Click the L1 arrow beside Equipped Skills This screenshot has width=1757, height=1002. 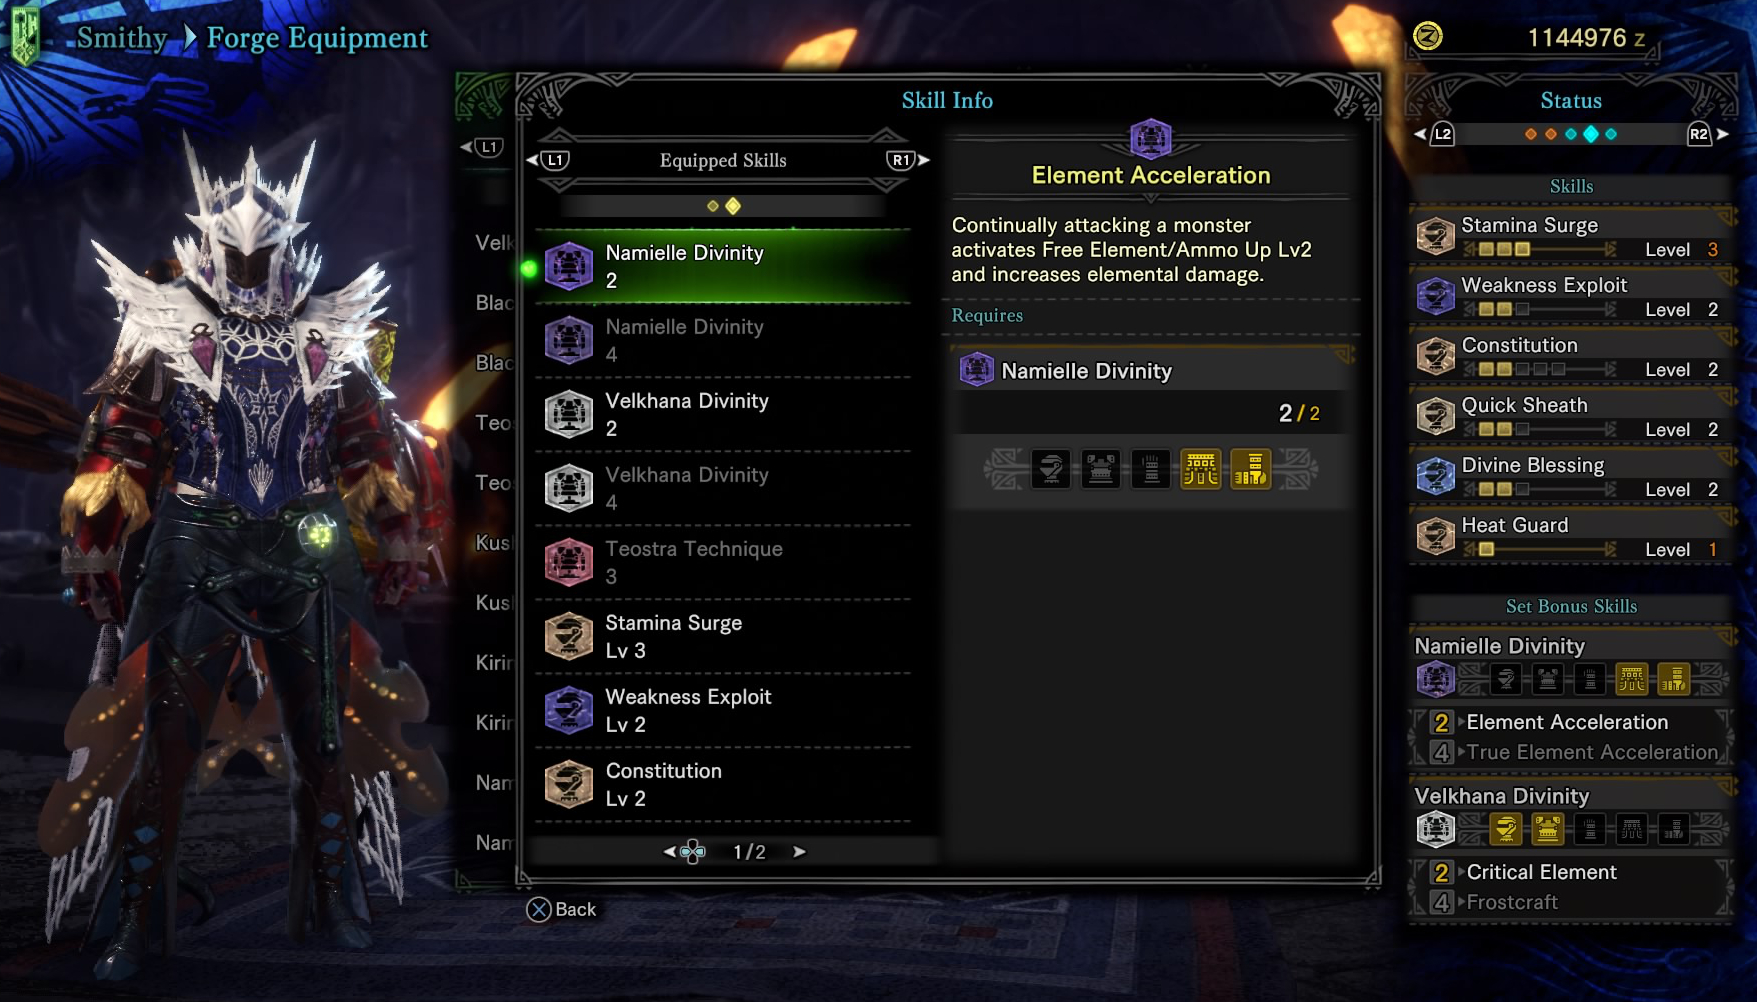coord(548,160)
